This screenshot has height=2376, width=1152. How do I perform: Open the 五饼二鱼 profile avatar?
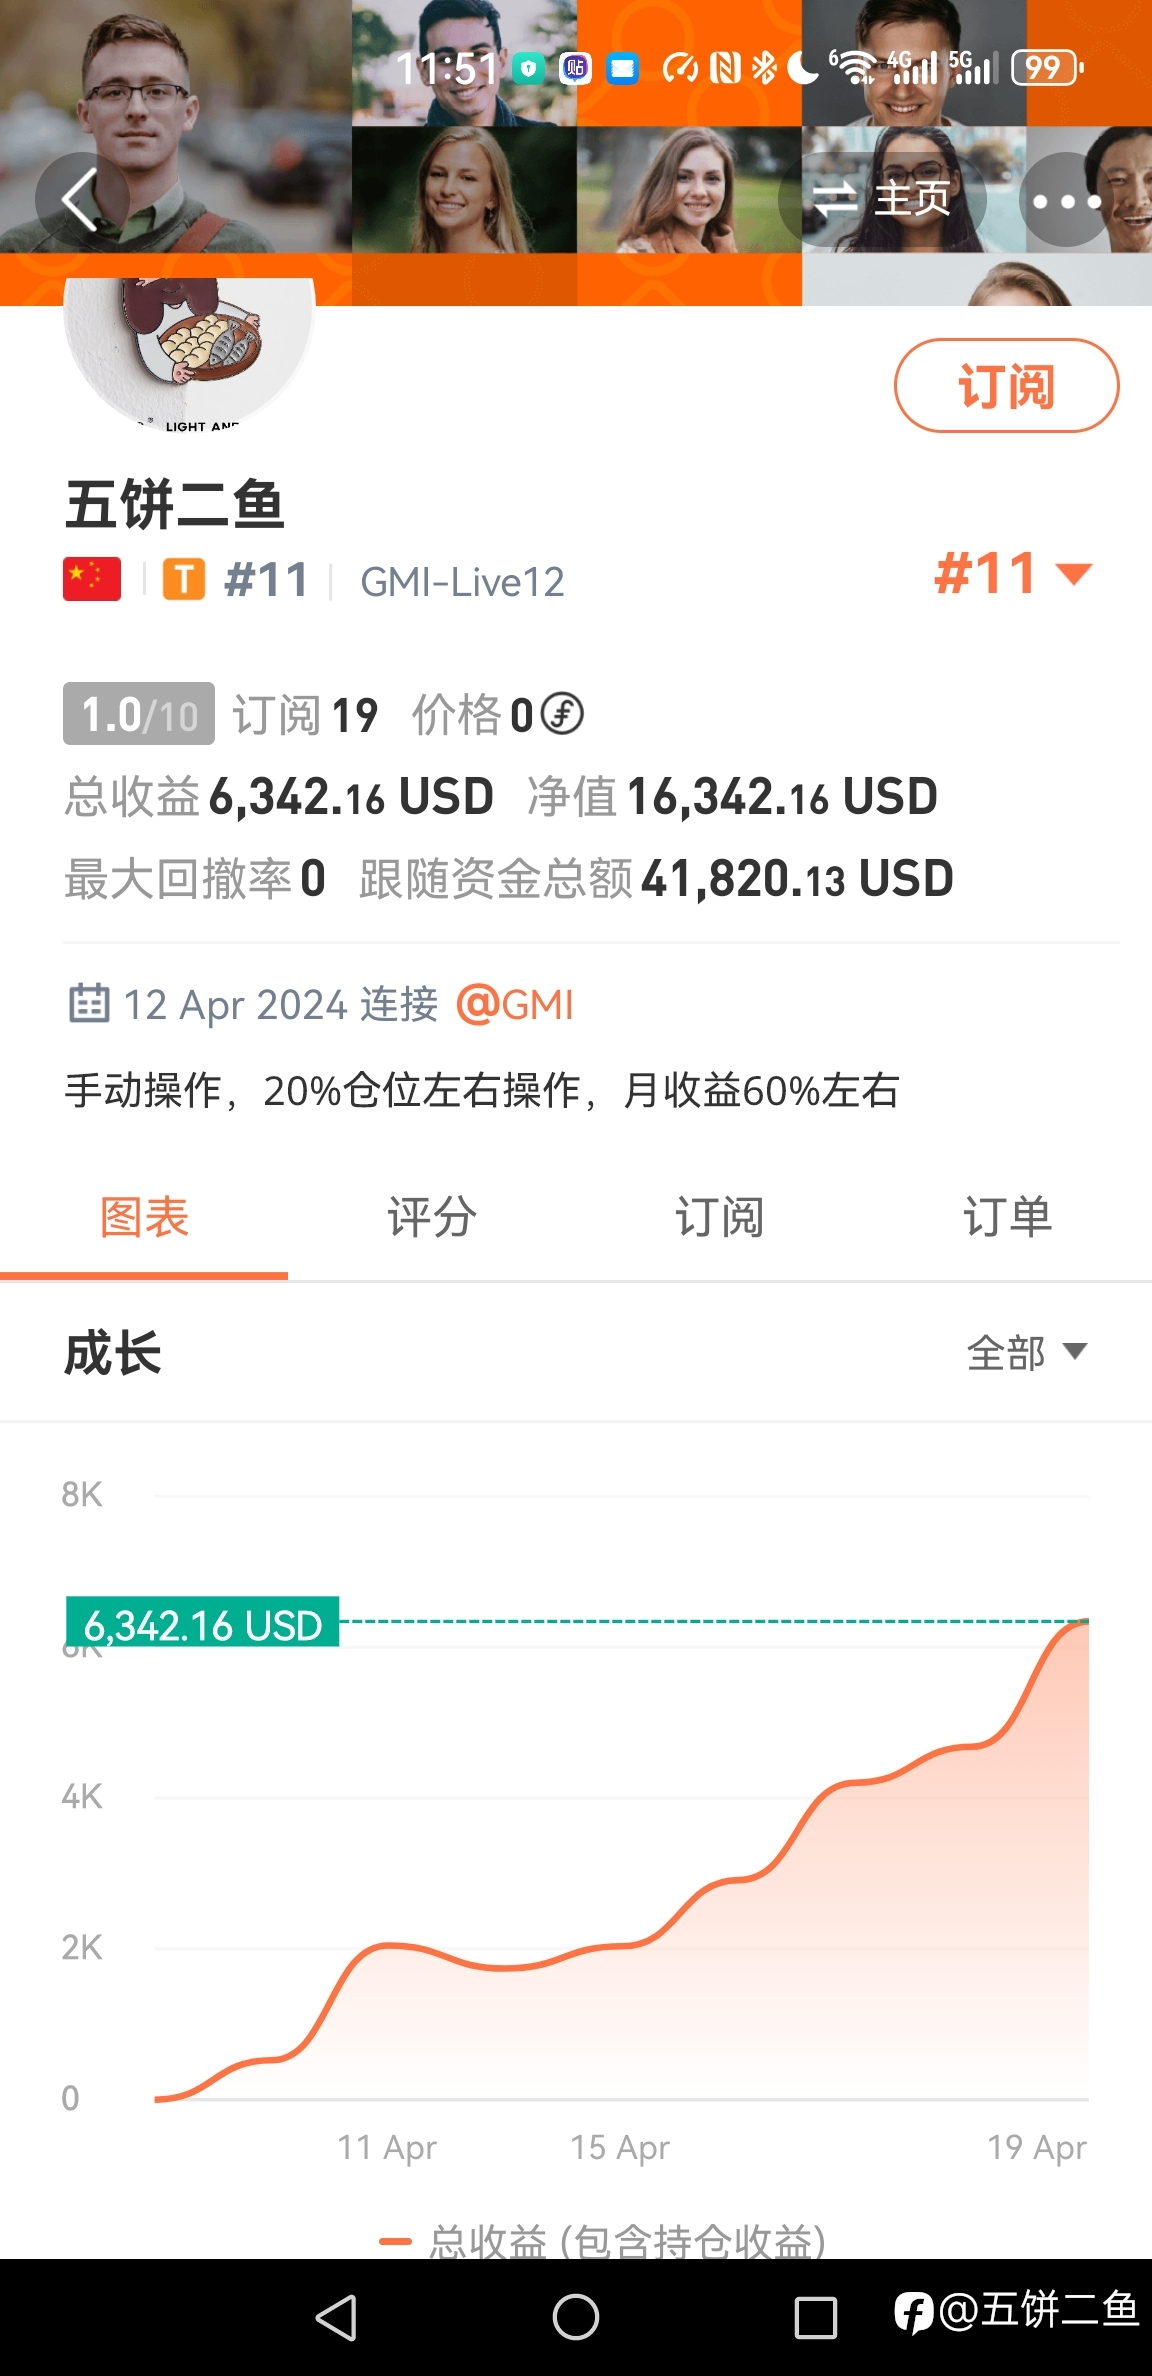pos(190,352)
